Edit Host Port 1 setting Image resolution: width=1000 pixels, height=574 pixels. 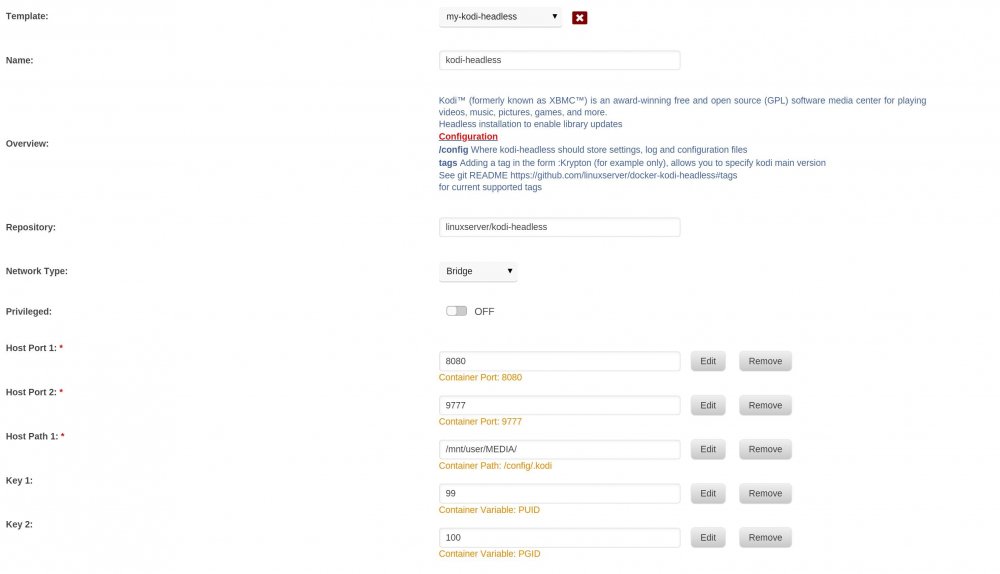click(x=708, y=361)
